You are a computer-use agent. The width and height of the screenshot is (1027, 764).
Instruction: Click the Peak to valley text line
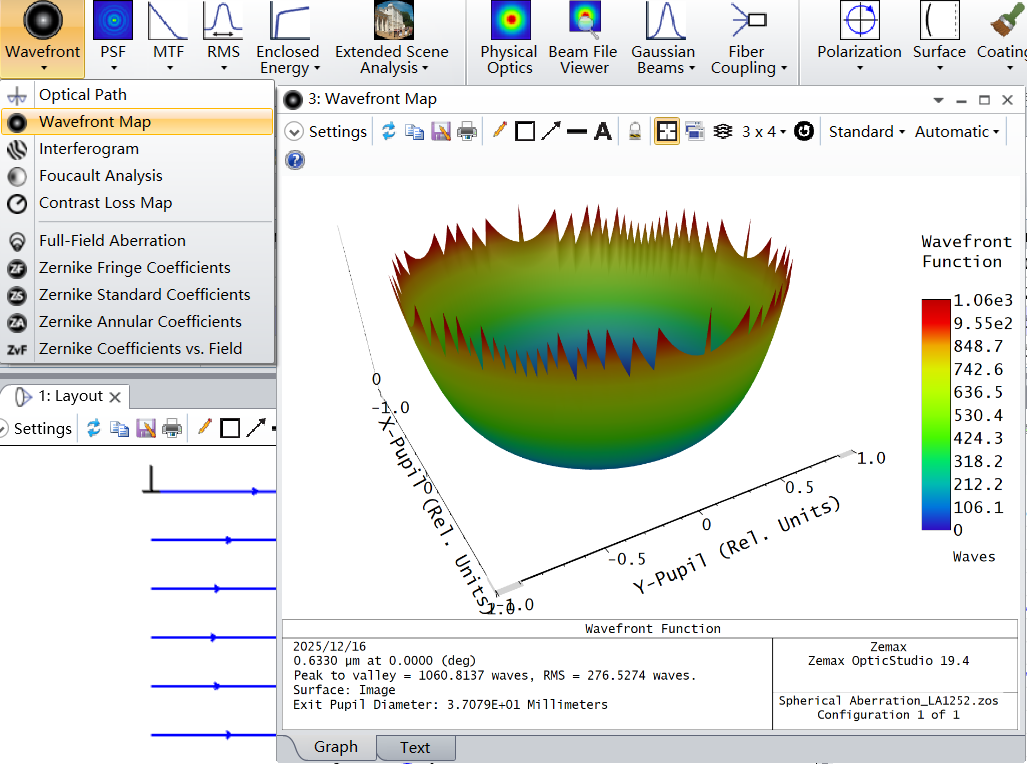(x=495, y=675)
